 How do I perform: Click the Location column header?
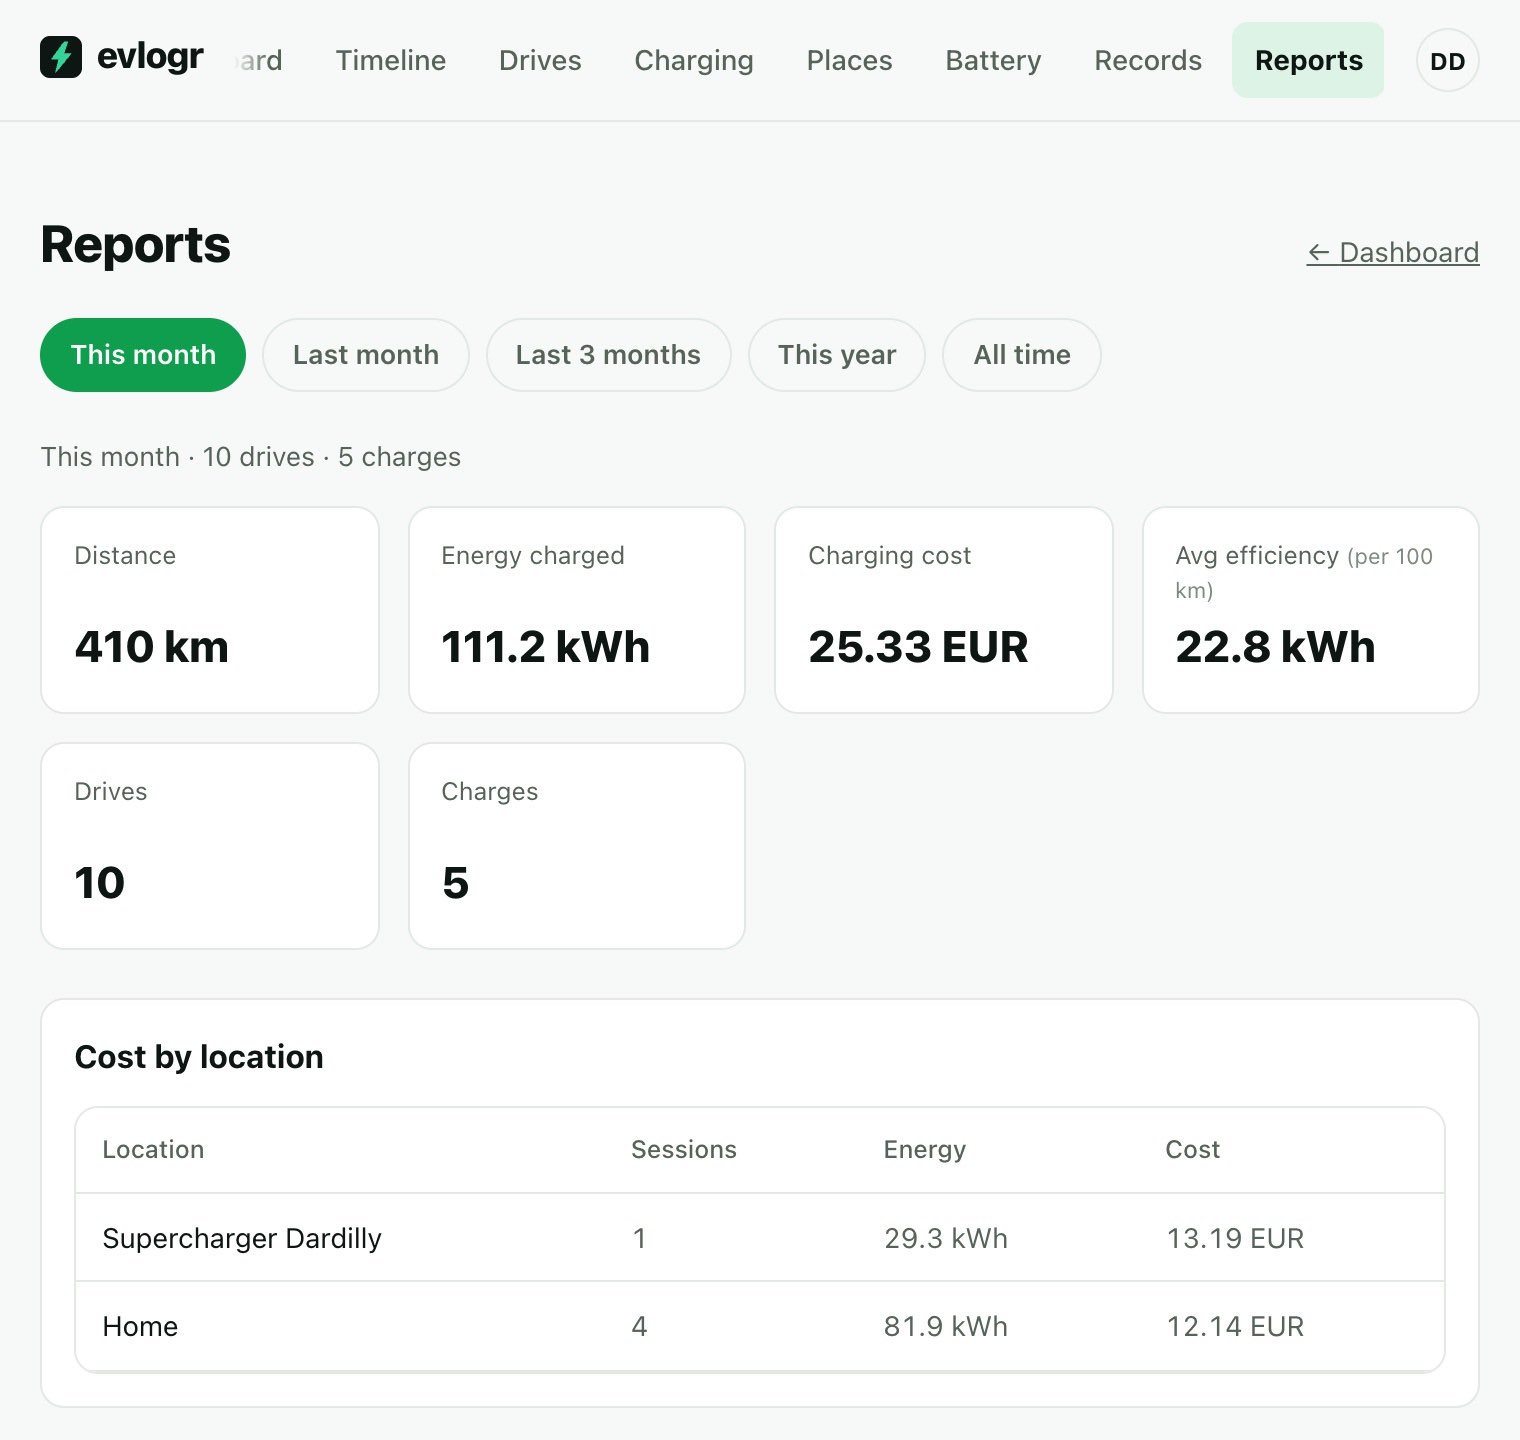[x=153, y=1150]
